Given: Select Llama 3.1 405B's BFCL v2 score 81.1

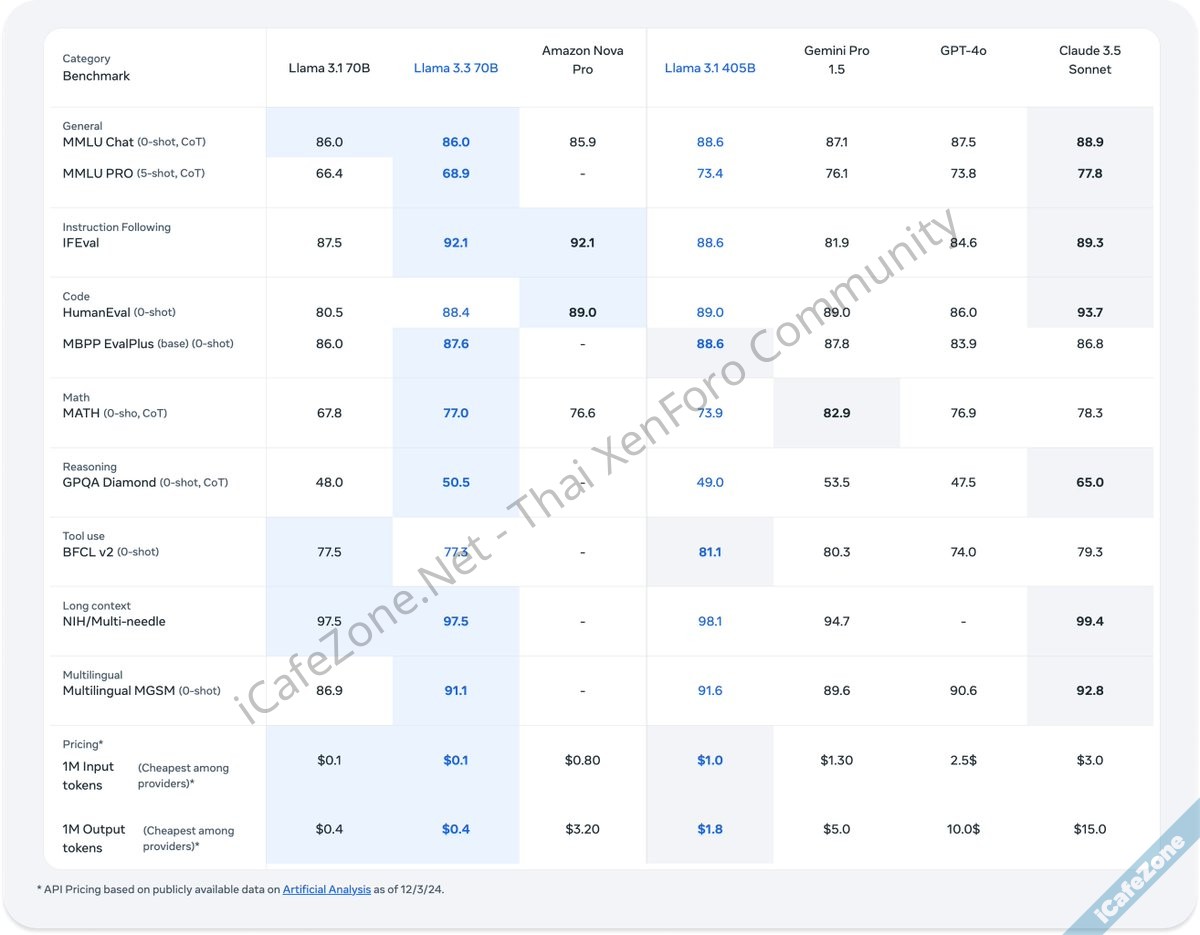Looking at the screenshot, I should (709, 552).
